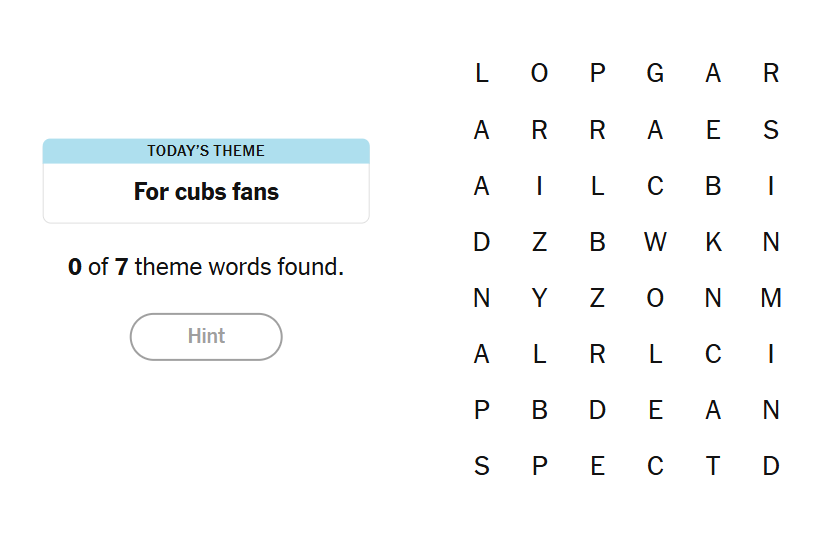Choose the letter O in the top row
836x538 pixels.
pyautogui.click(x=540, y=73)
